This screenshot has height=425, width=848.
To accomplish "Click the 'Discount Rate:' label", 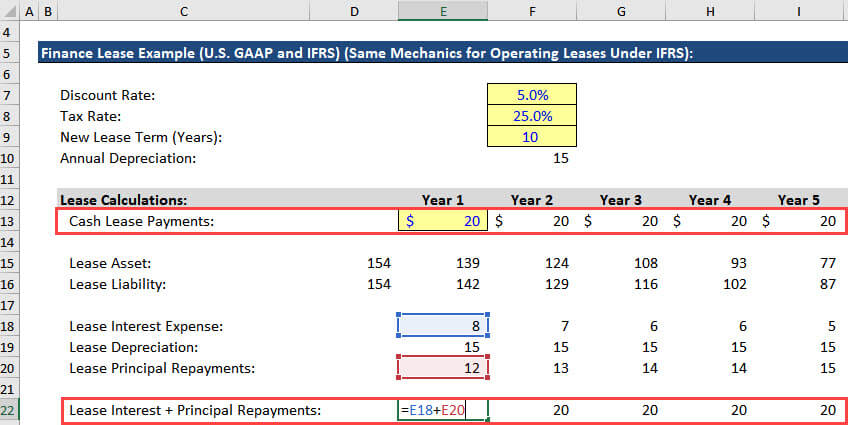I will 108,95.
